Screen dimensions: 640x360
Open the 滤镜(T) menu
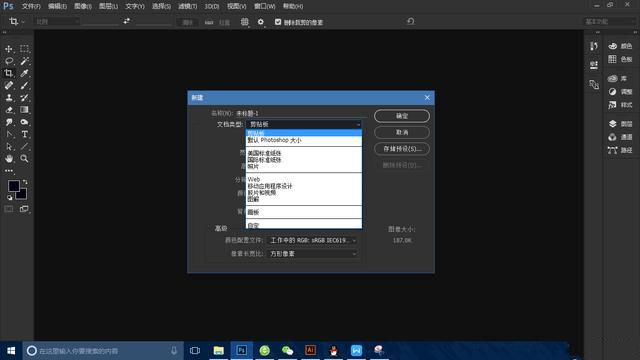tap(187, 7)
